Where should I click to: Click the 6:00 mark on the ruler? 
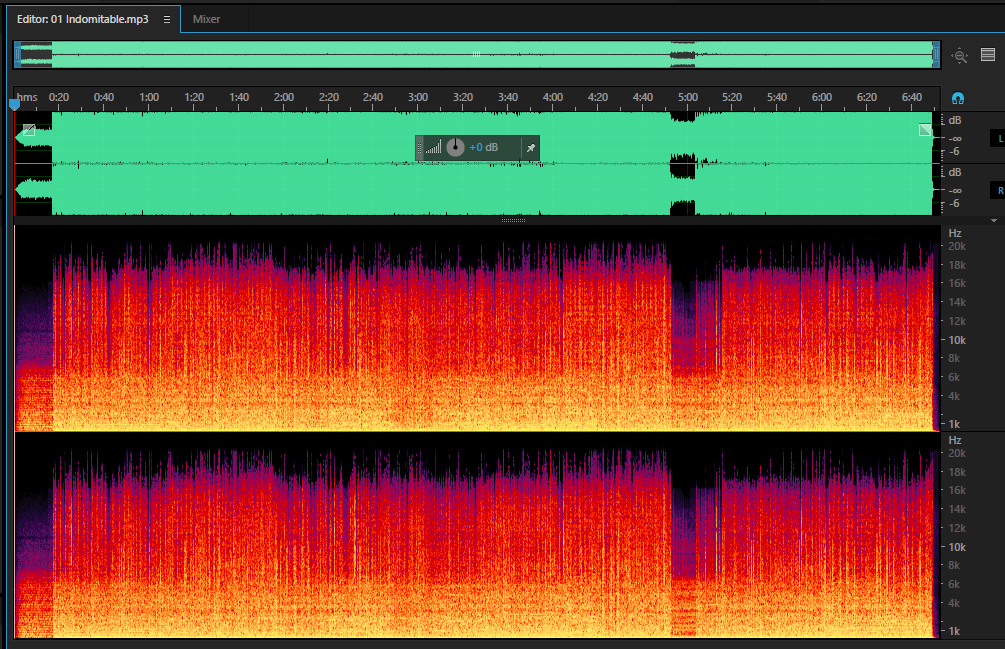(x=822, y=97)
